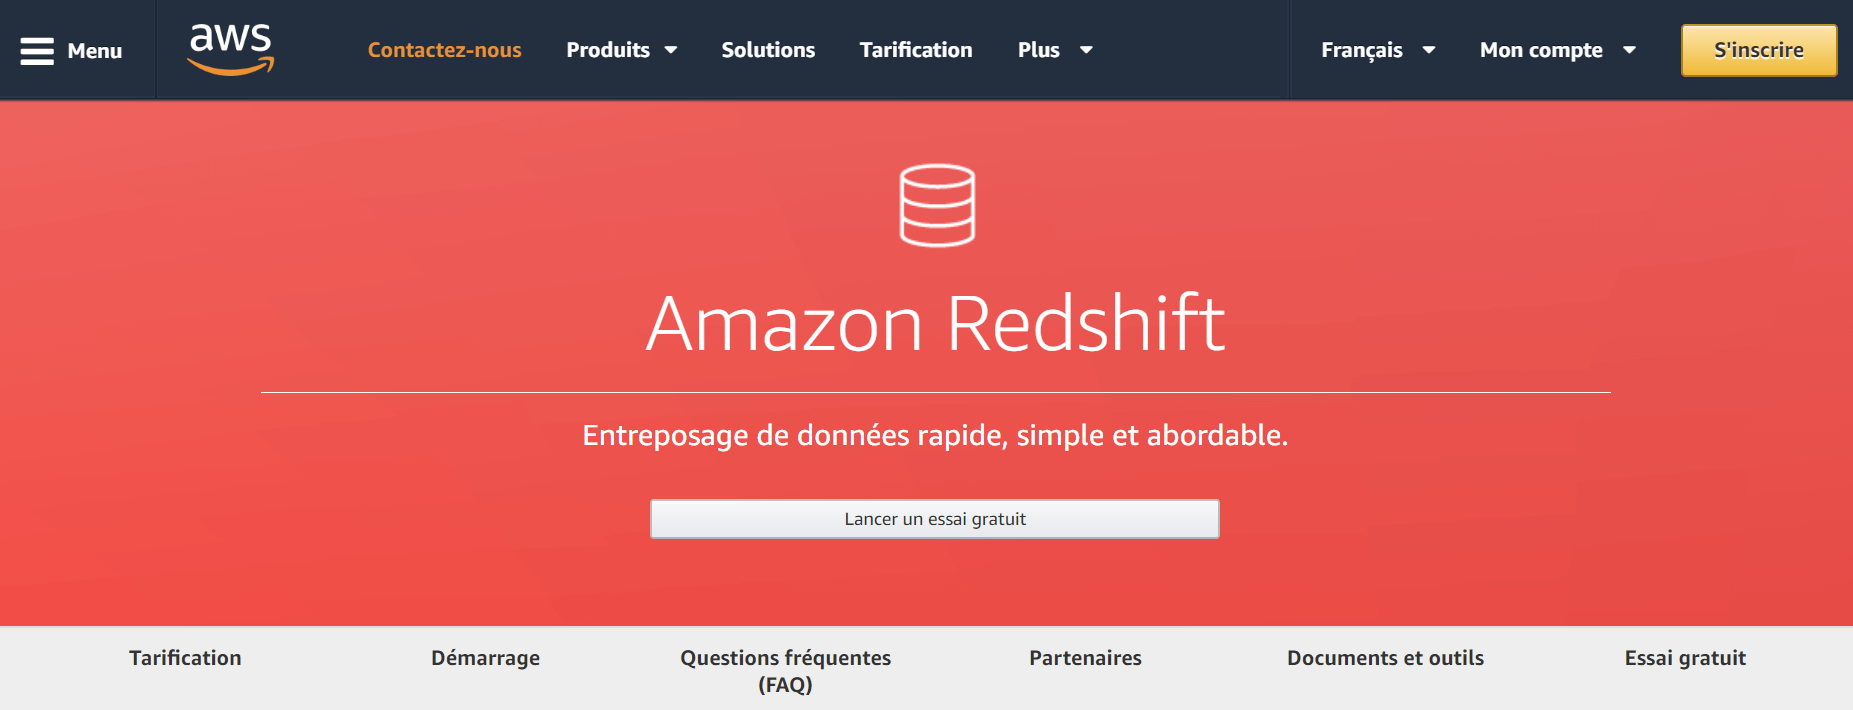Click the Redshift database cylinder icon
Image resolution: width=1853 pixels, height=710 pixels.
[937, 205]
